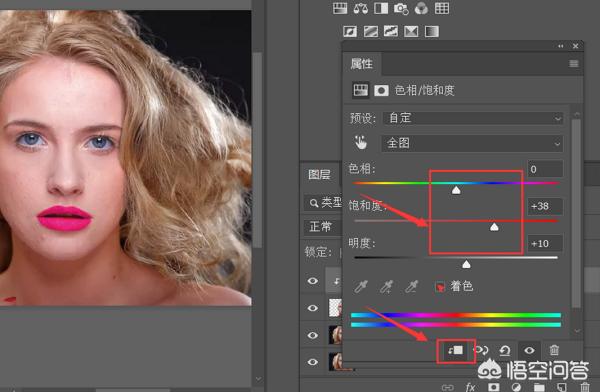Click the hue value field showing 0

click(x=545, y=169)
